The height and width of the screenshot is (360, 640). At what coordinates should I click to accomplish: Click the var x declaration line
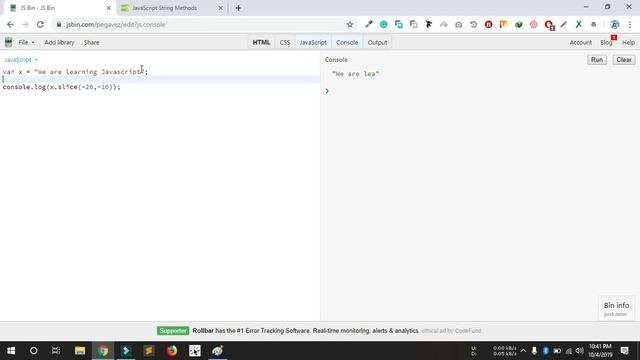click(75, 72)
